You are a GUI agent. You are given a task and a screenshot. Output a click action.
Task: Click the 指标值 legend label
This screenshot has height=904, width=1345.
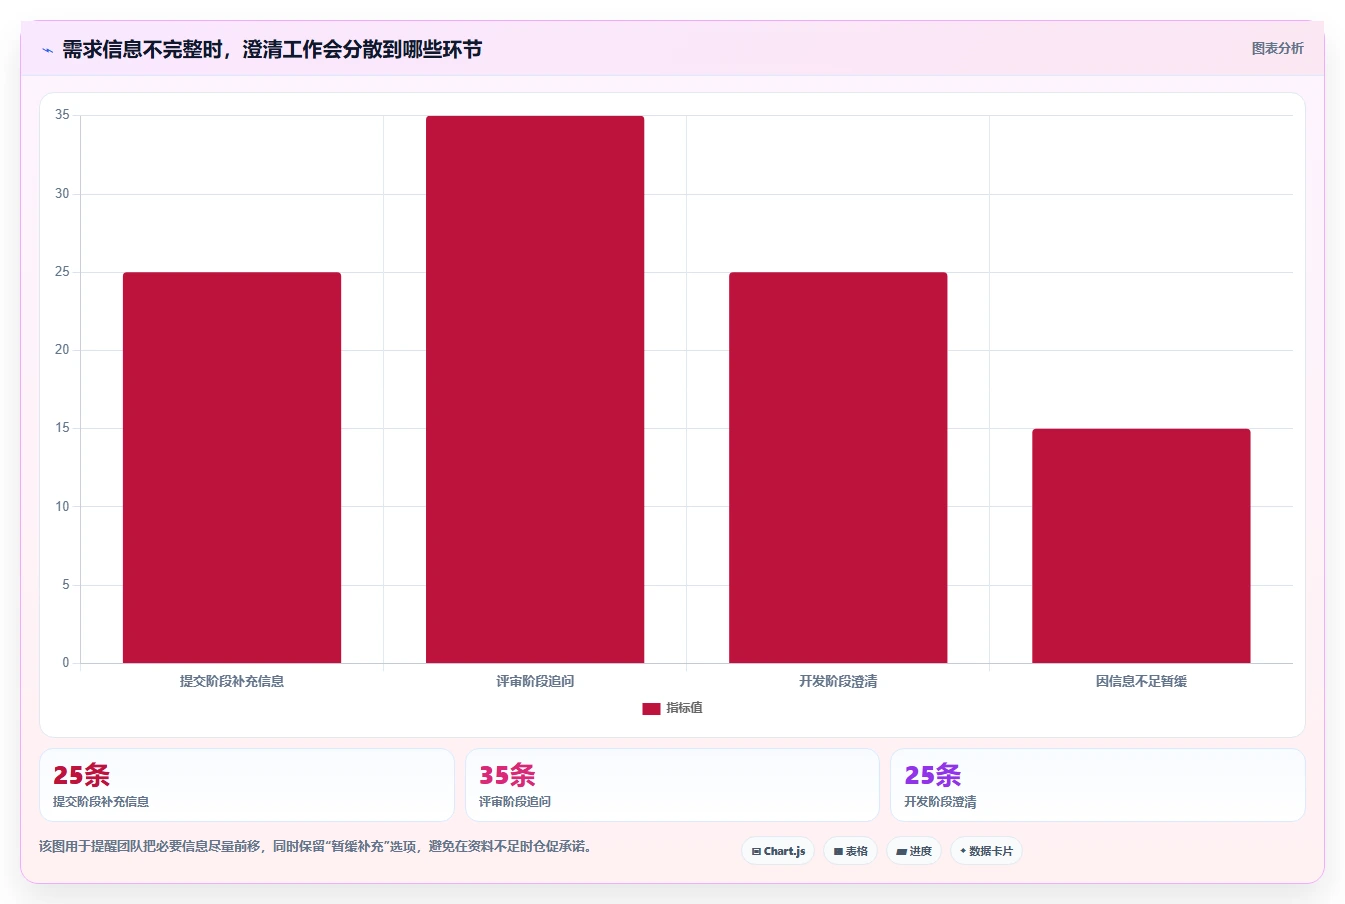685,708
